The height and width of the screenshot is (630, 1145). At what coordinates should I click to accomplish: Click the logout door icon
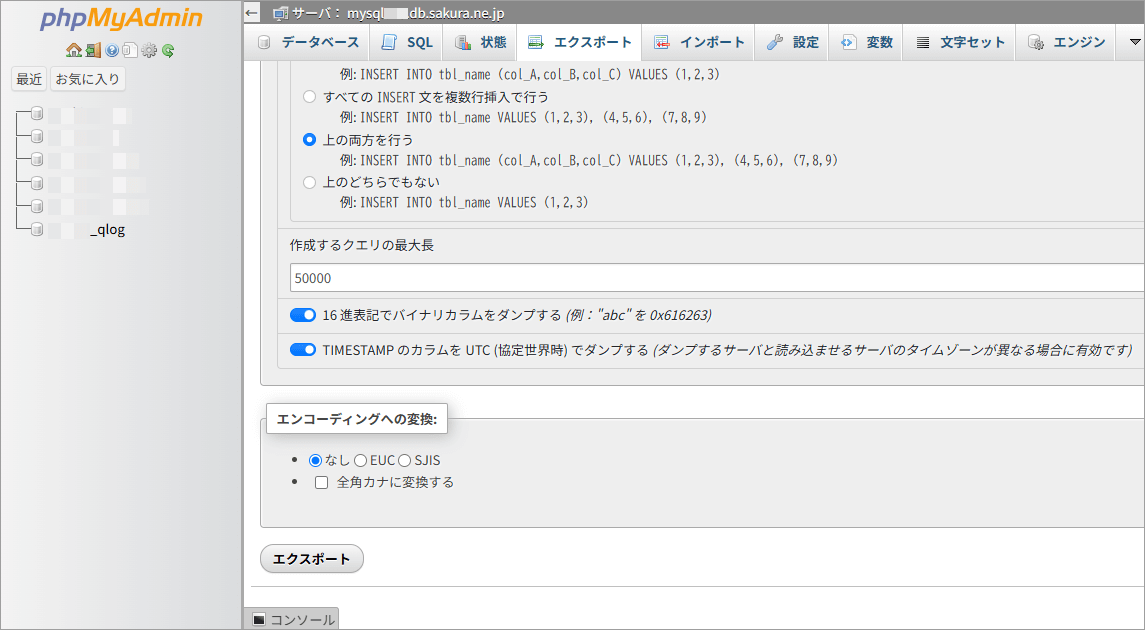tap(93, 50)
